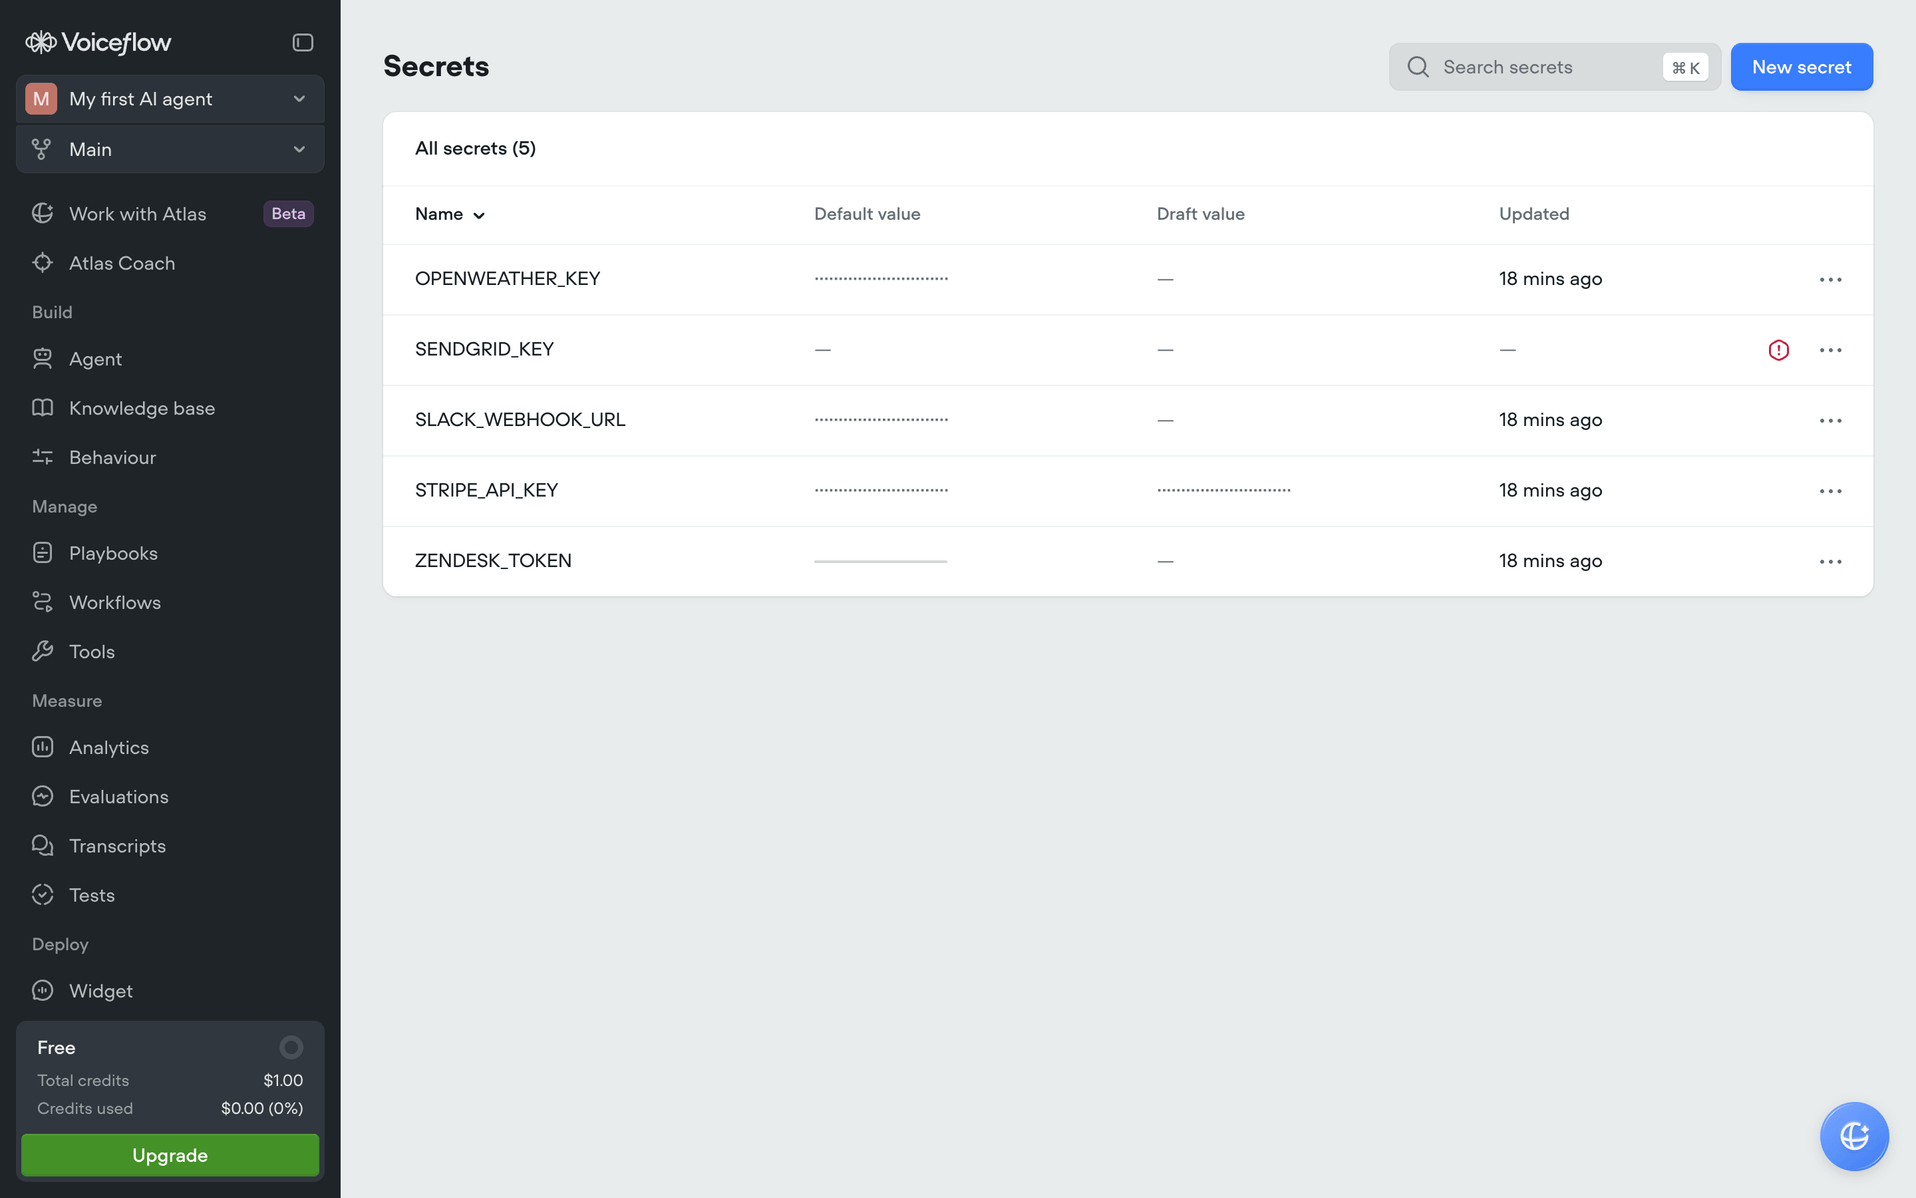The height and width of the screenshot is (1198, 1916).
Task: Click the green Upgrade button
Action: [170, 1155]
